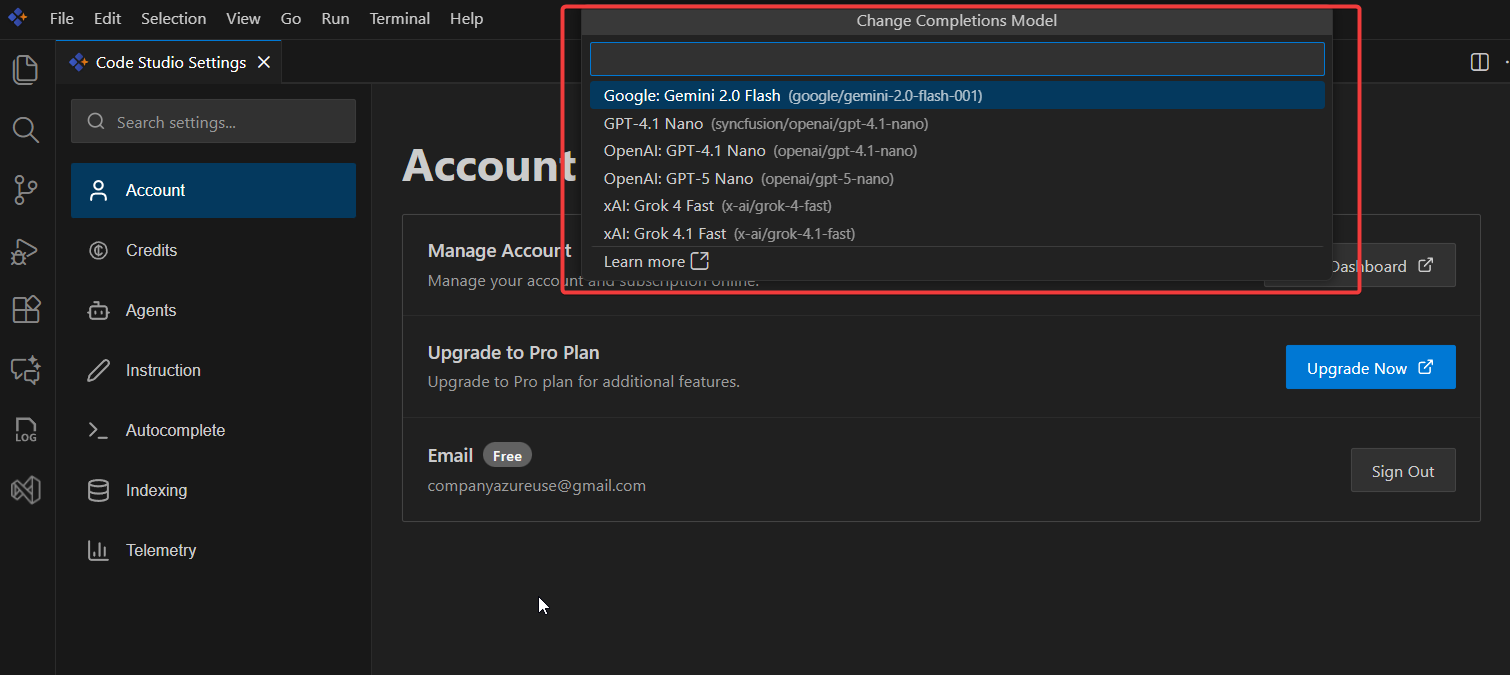Open the Terminal menu
Image resolution: width=1510 pixels, height=675 pixels.
click(x=399, y=19)
